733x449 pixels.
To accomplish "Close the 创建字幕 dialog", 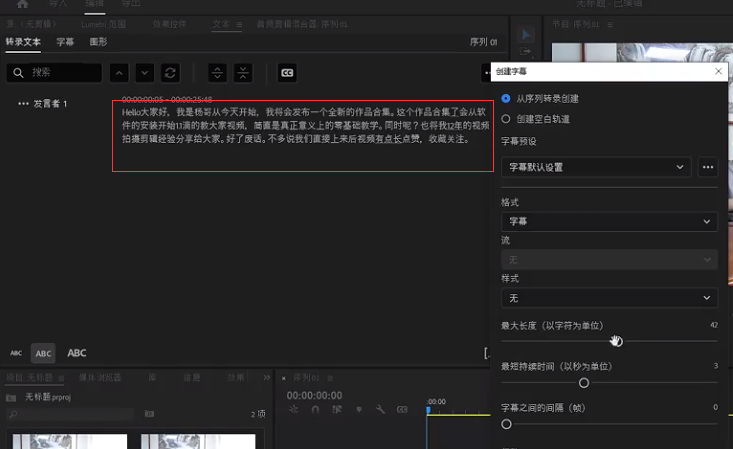I will click(719, 71).
